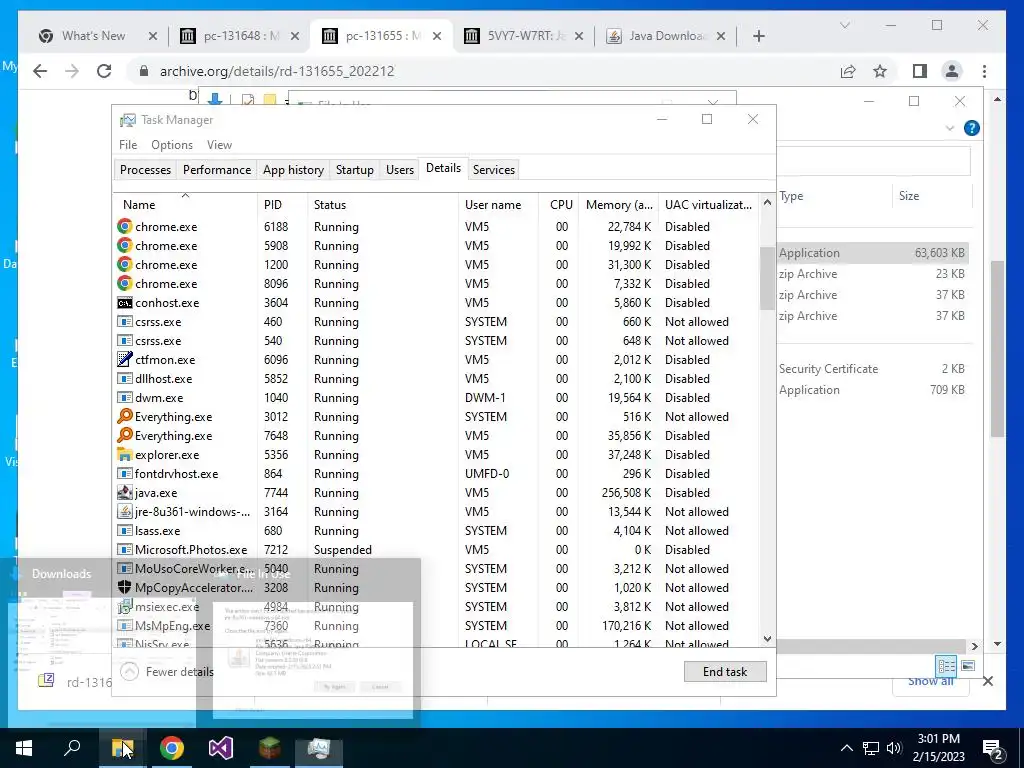The width and height of the screenshot is (1024, 768).
Task: Select csrss.exe with PID 540
Action: (x=436, y=341)
